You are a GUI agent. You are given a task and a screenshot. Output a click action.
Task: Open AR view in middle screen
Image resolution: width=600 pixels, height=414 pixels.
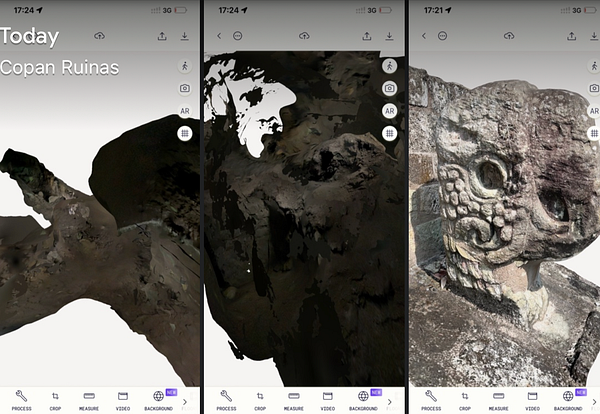pos(390,111)
